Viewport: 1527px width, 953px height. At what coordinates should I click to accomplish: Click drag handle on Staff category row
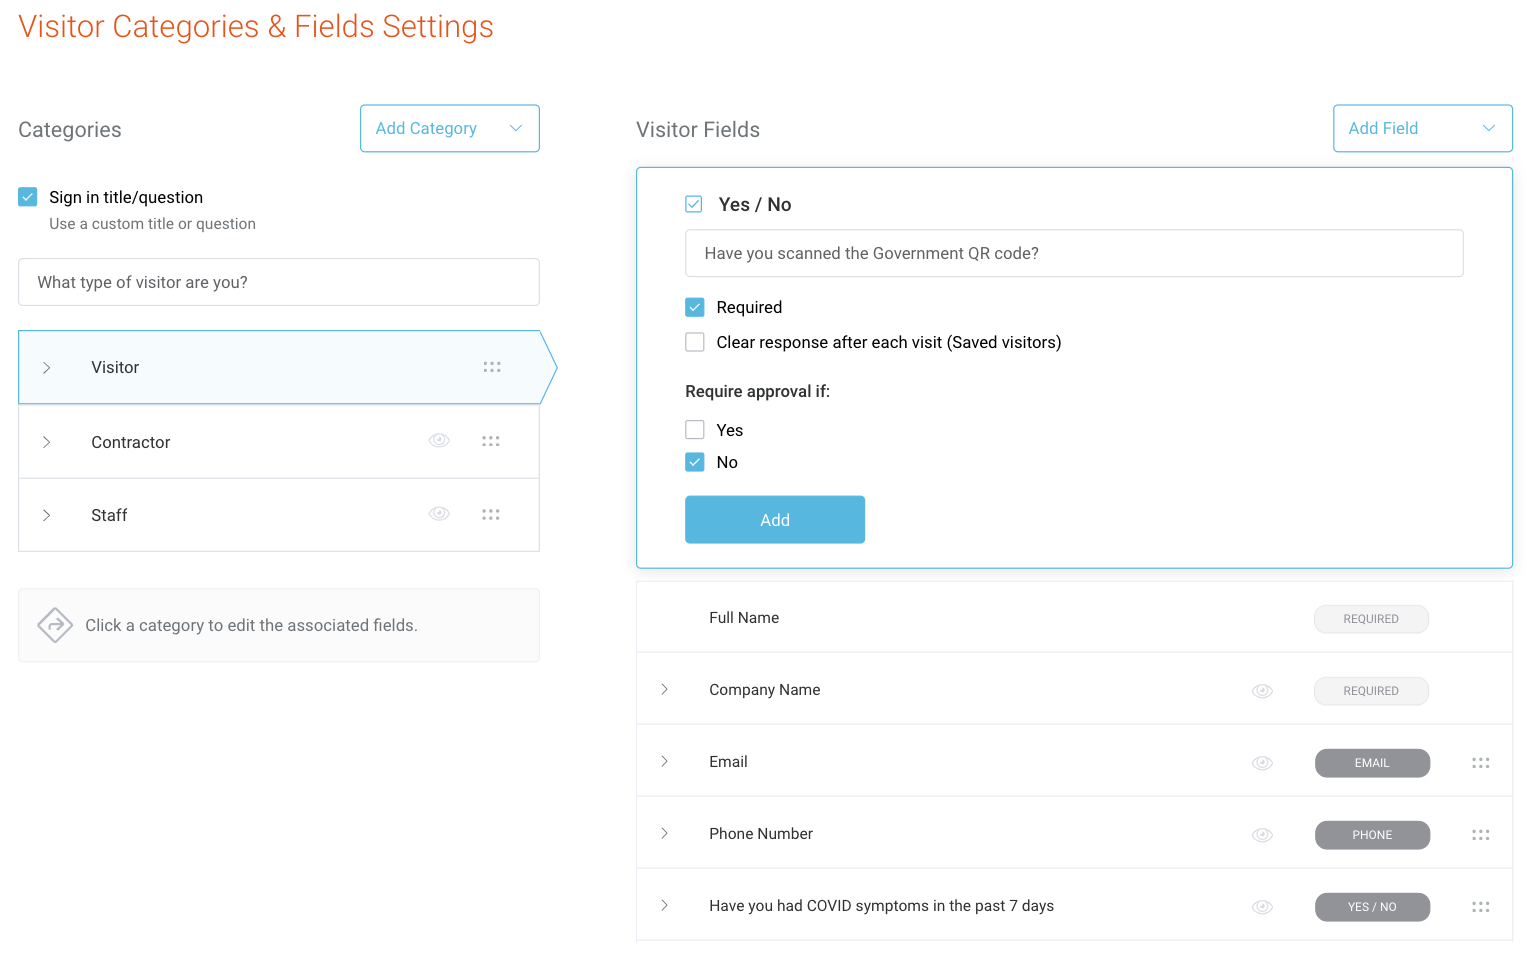click(490, 515)
